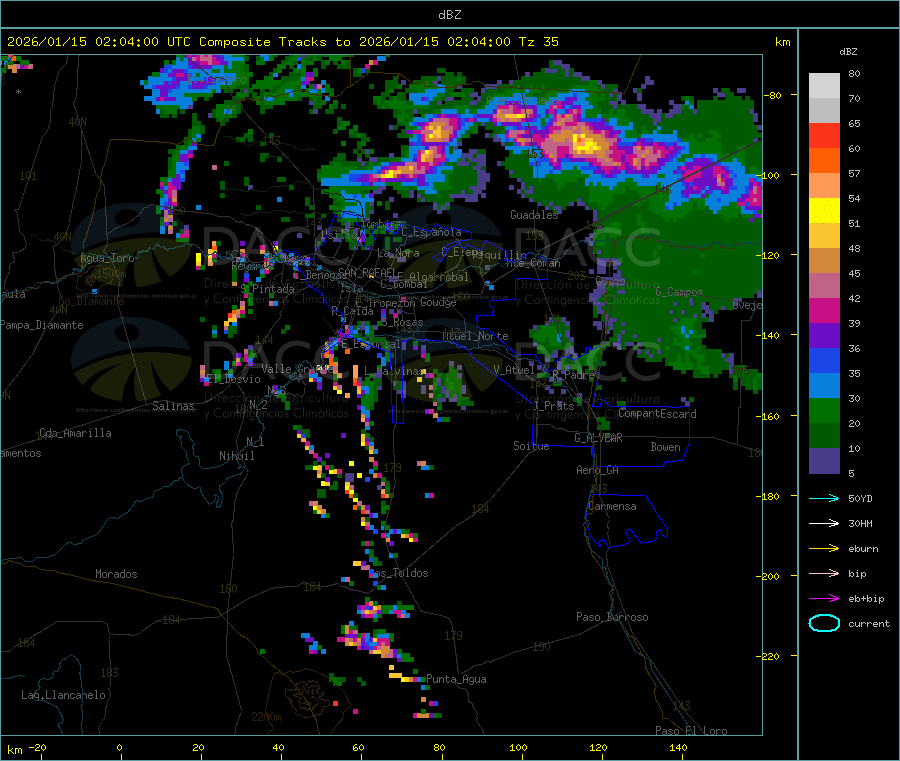Pick the magenta swatch below the 42 label

tap(824, 310)
